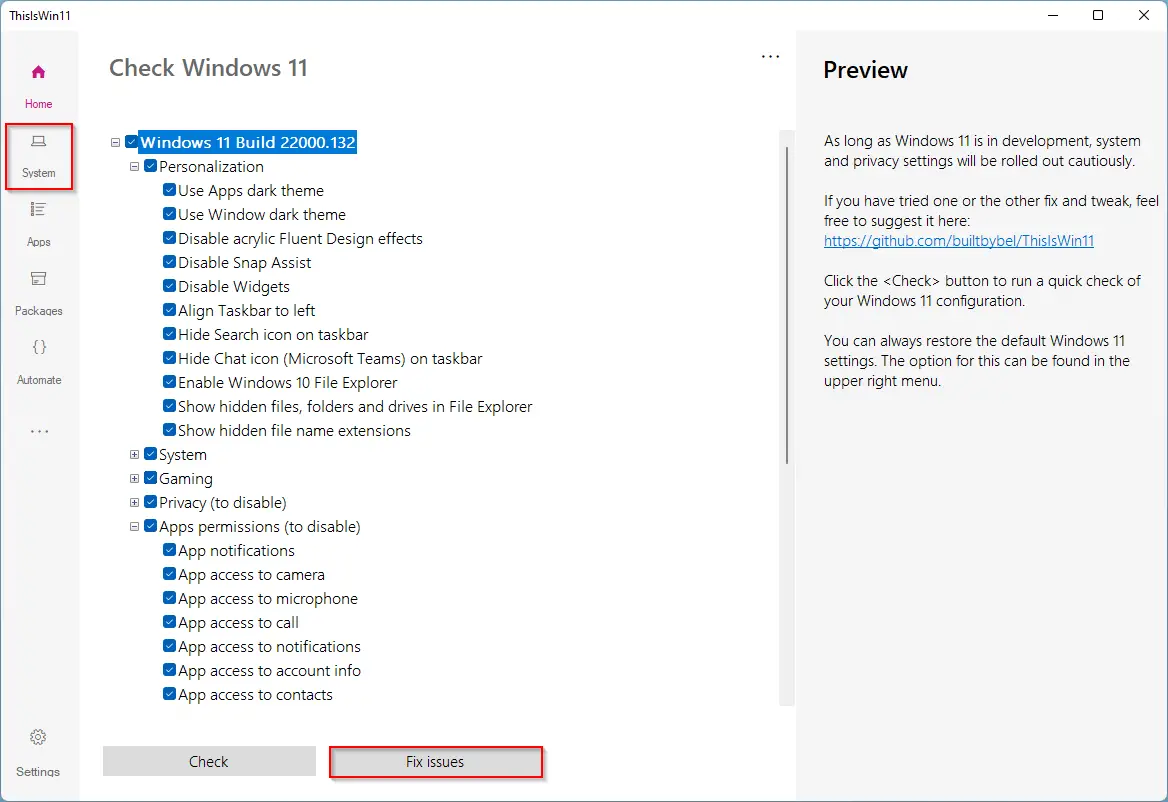
Task: Toggle App access to camera checkbox
Action: point(169,574)
